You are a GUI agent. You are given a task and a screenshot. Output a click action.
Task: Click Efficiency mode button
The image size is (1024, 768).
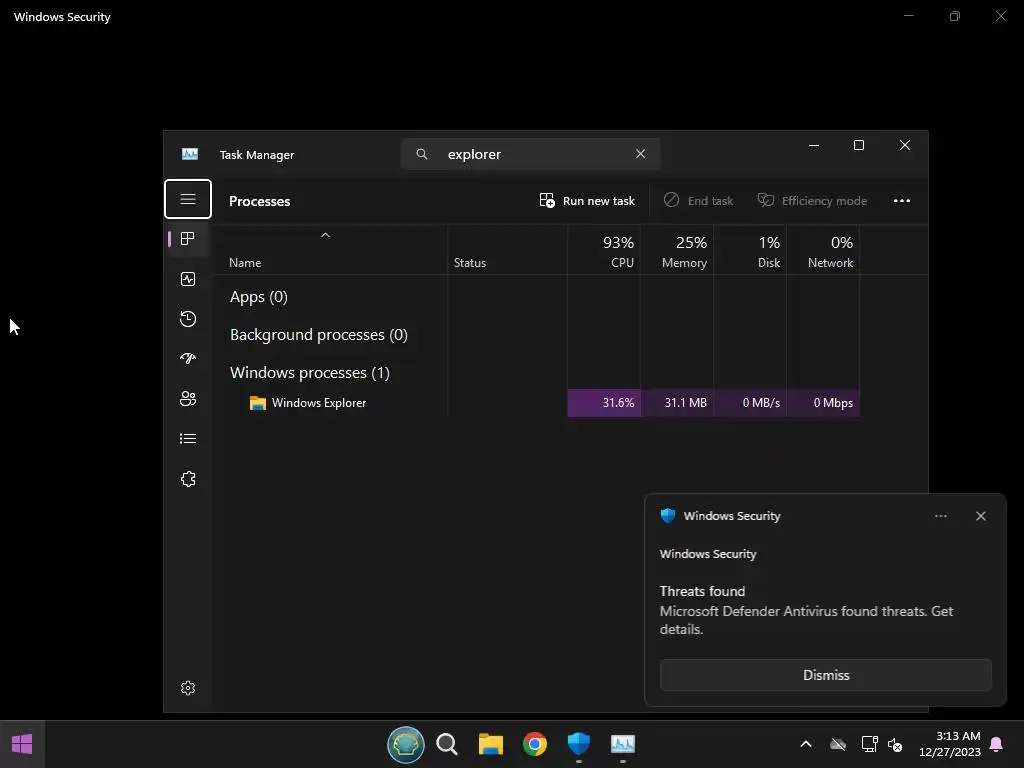click(812, 200)
